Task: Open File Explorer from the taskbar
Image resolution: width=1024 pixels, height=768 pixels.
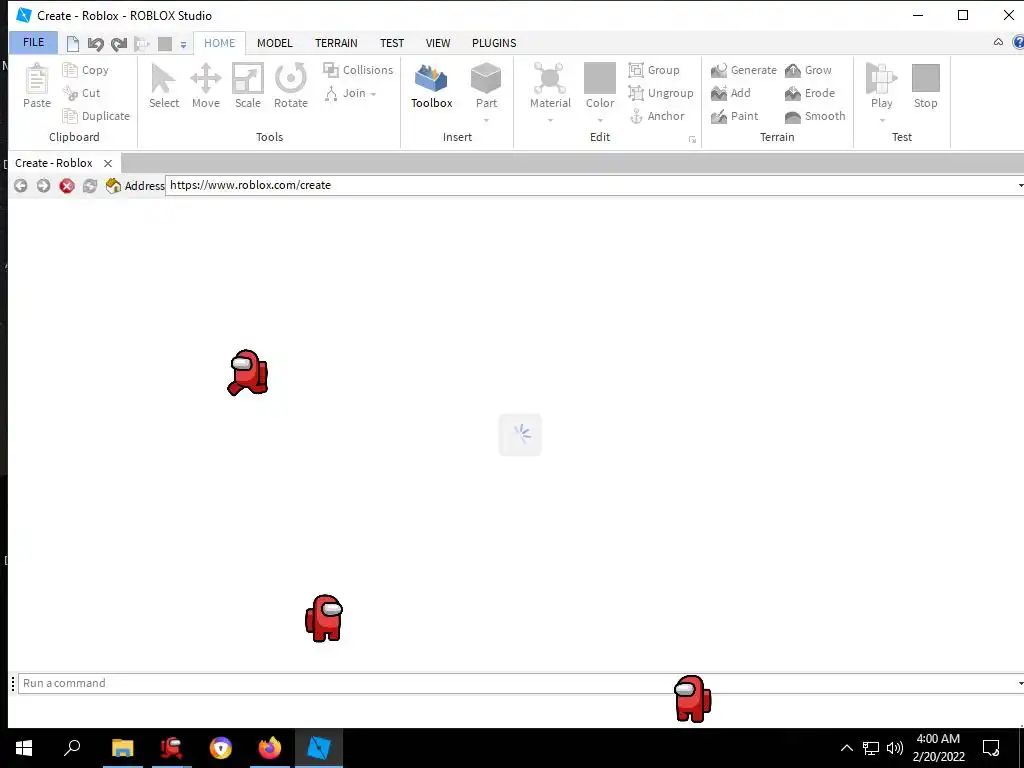Action: [122, 748]
